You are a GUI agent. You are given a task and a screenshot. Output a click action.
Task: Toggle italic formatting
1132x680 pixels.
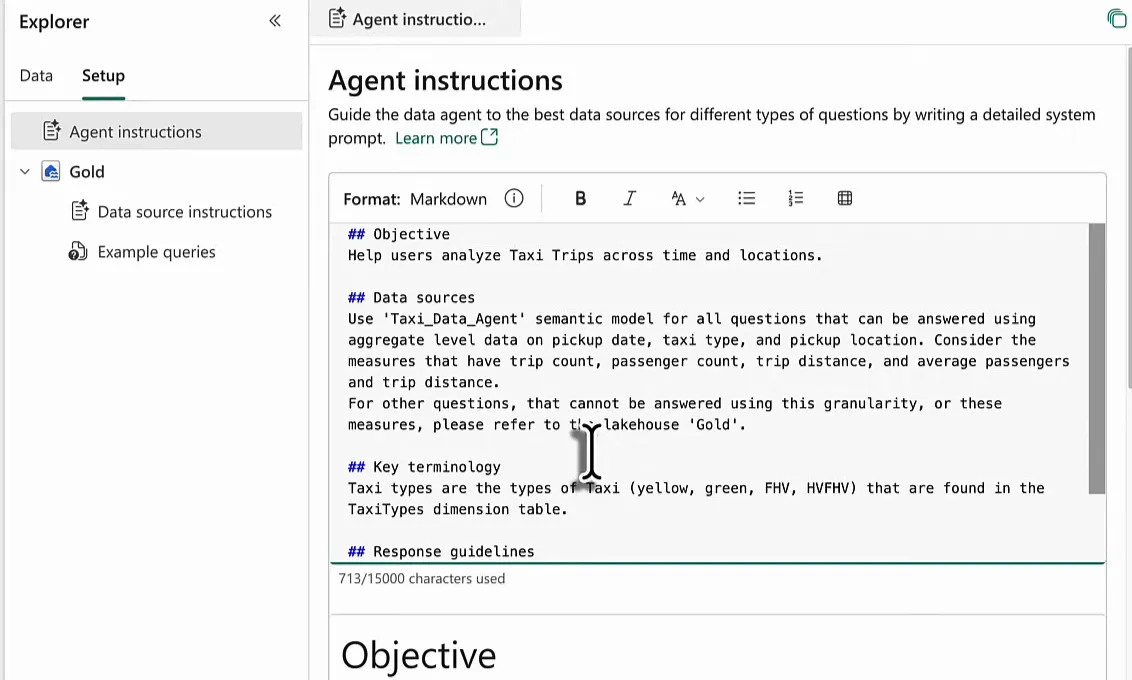pos(630,199)
